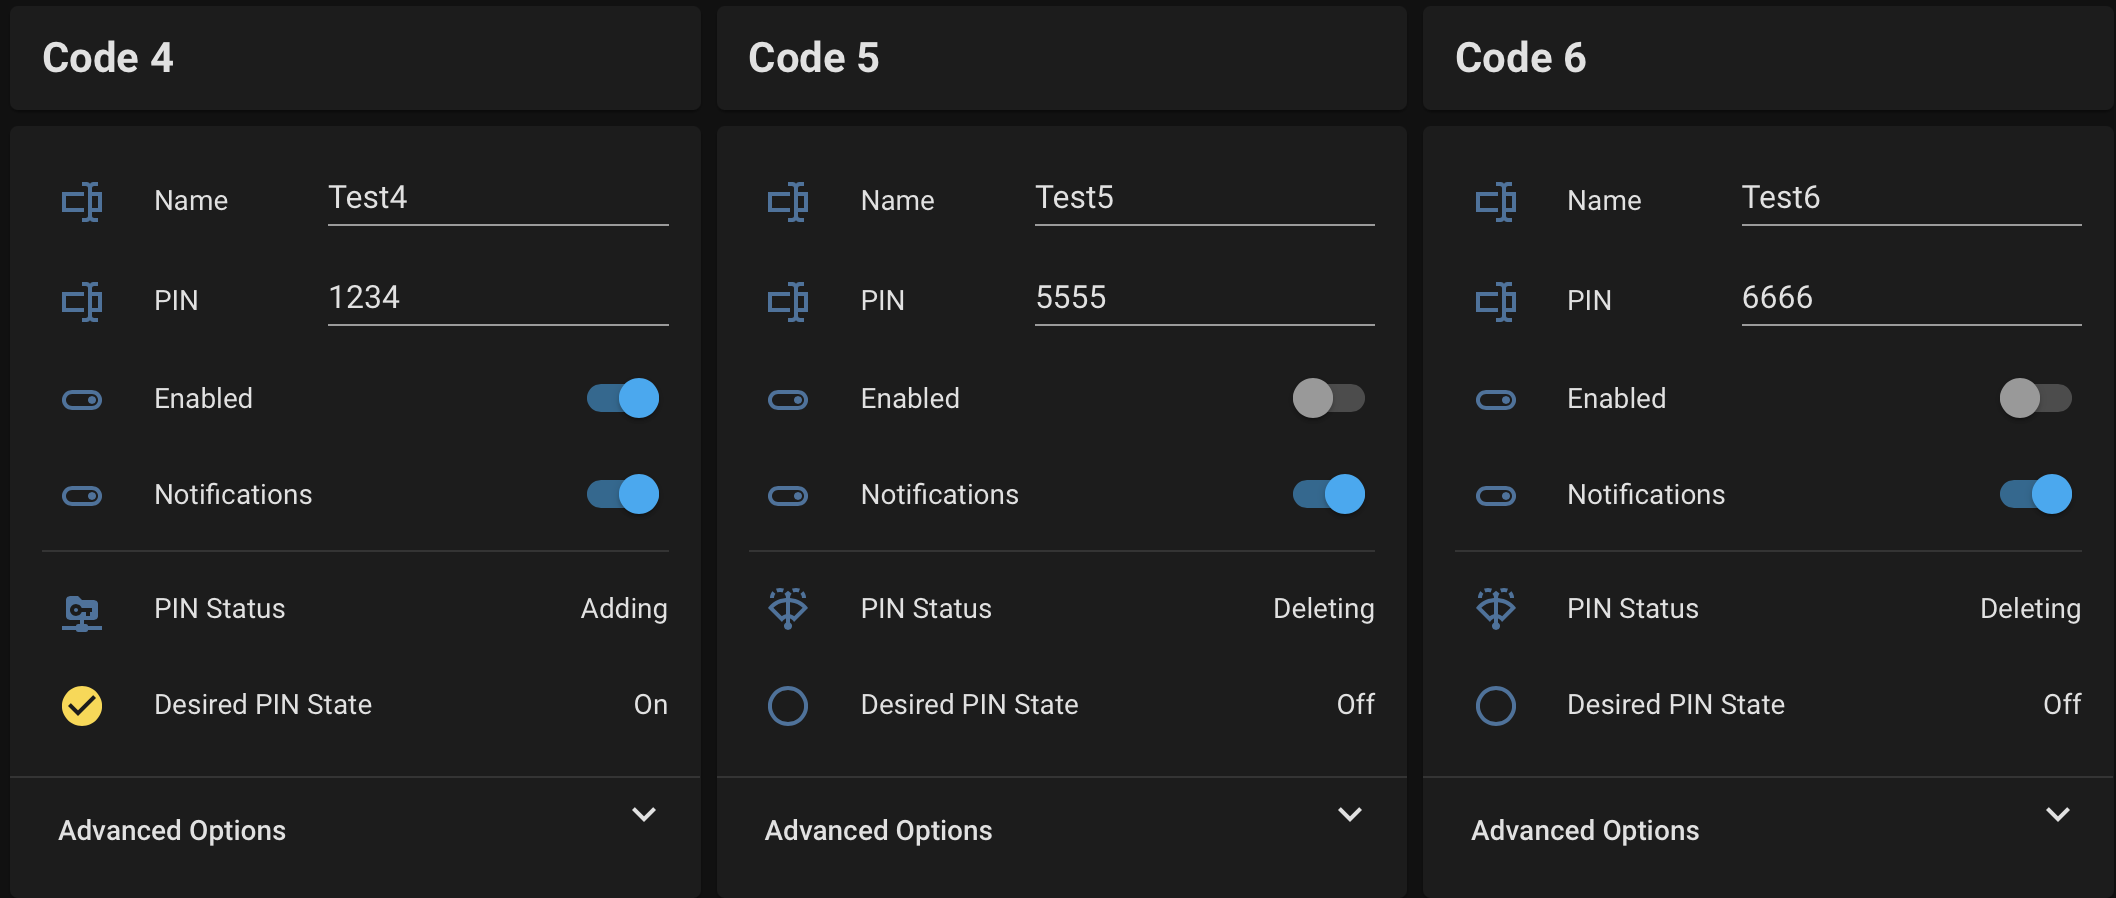This screenshot has height=898, width=2116.
Task: Click the Code 6 Desired PIN State circle icon
Action: point(1496,705)
